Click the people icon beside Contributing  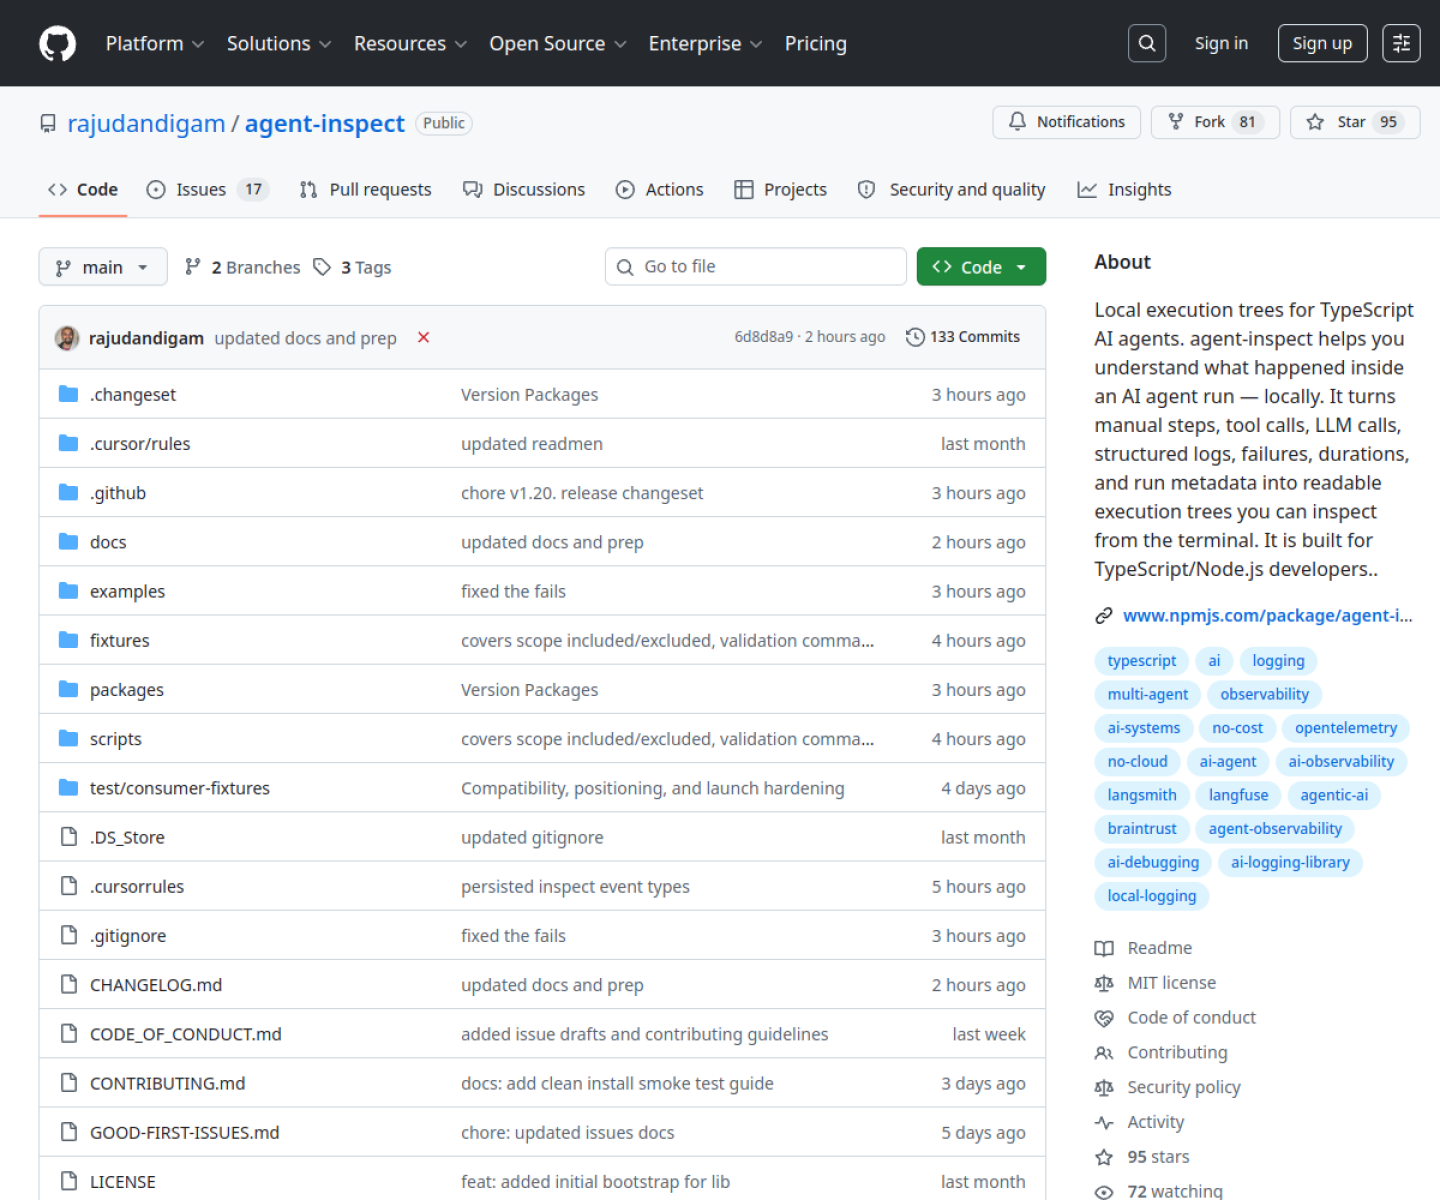(x=1104, y=1053)
